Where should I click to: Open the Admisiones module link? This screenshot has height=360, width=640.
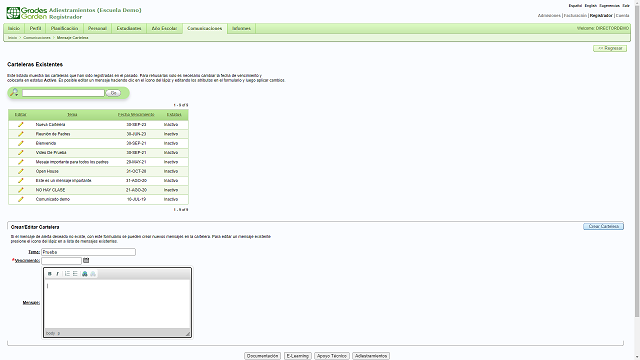click(x=549, y=16)
